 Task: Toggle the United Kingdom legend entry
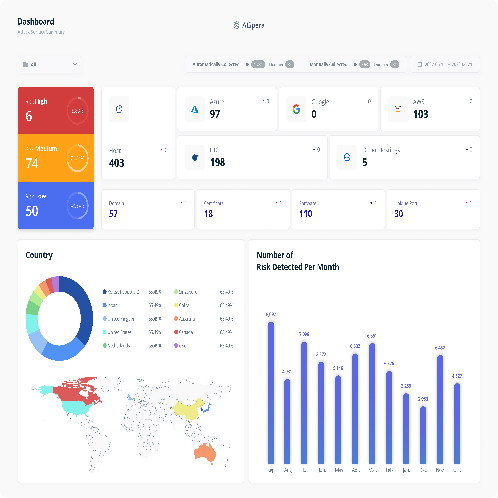click(119, 319)
